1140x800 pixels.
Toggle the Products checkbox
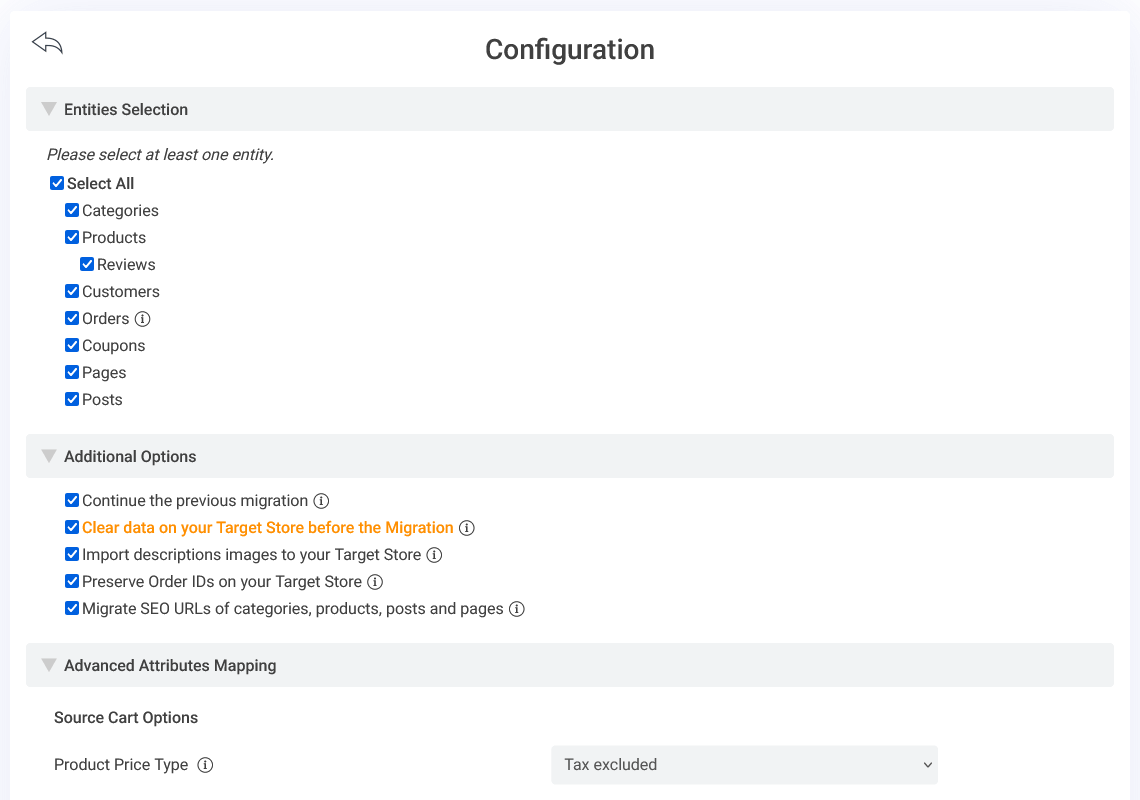(72, 237)
